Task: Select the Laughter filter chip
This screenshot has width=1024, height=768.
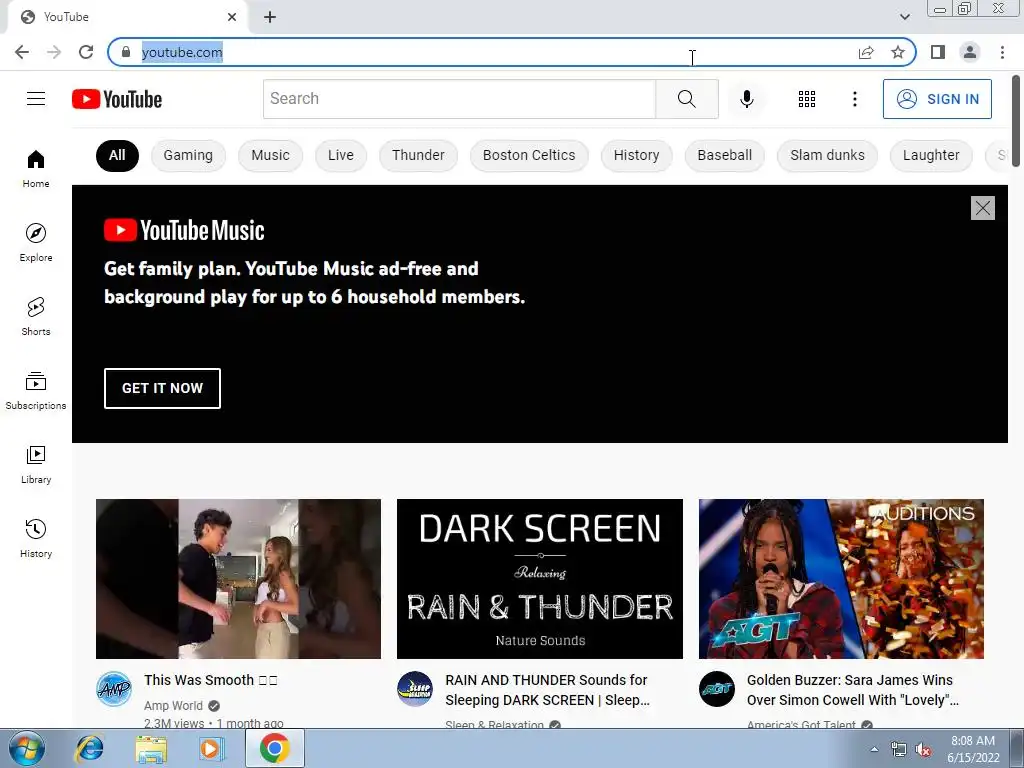Action: [931, 155]
